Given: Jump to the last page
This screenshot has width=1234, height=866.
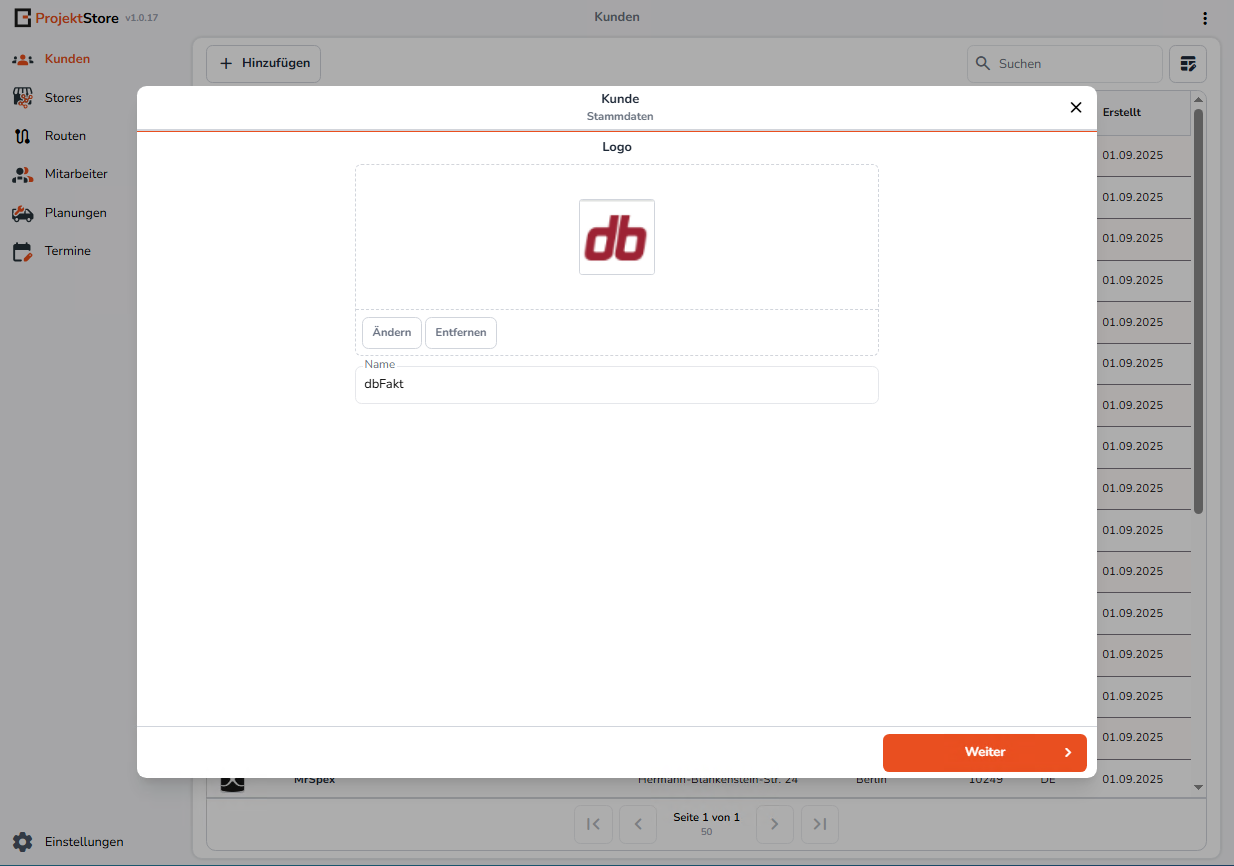Looking at the screenshot, I should coord(820,824).
